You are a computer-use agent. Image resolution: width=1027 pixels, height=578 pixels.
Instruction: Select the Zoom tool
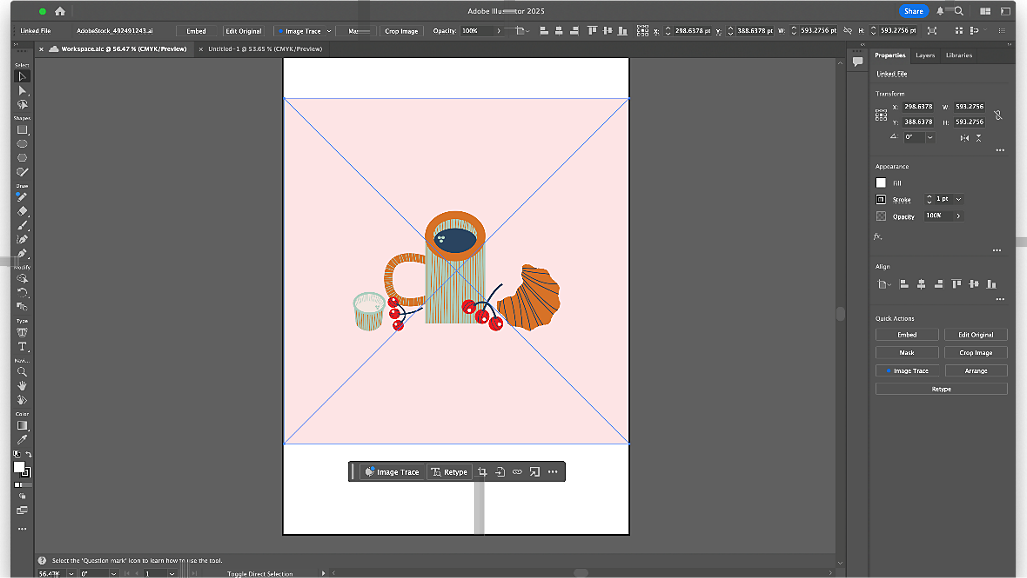pyautogui.click(x=22, y=372)
